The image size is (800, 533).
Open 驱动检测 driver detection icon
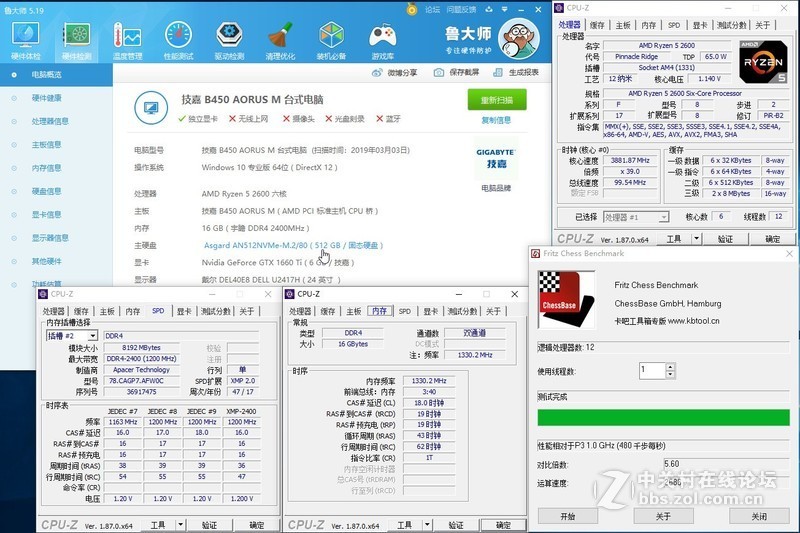pos(230,40)
